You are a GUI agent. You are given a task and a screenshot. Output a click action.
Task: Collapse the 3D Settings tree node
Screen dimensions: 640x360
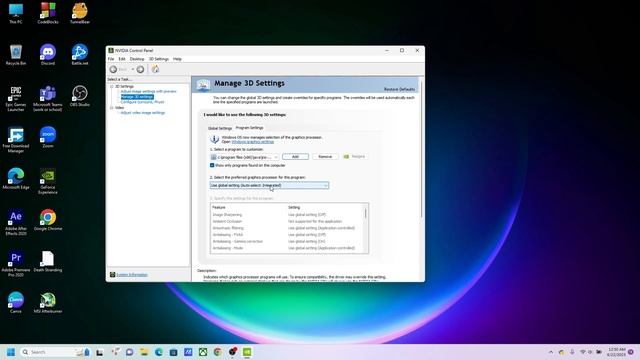tap(111, 87)
